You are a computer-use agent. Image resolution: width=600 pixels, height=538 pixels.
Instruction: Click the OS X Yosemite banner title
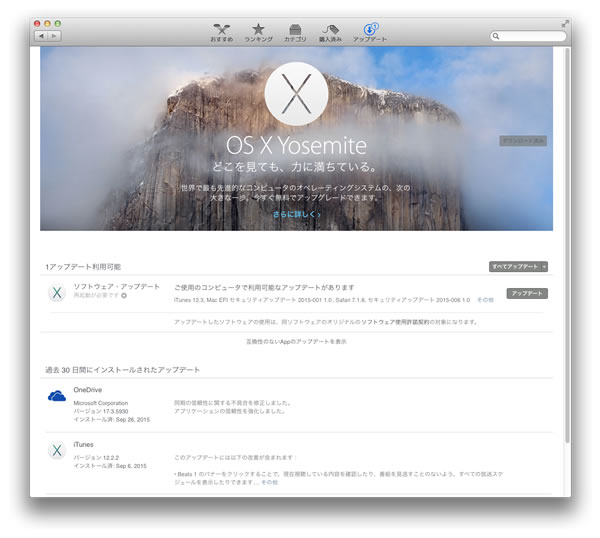point(296,145)
